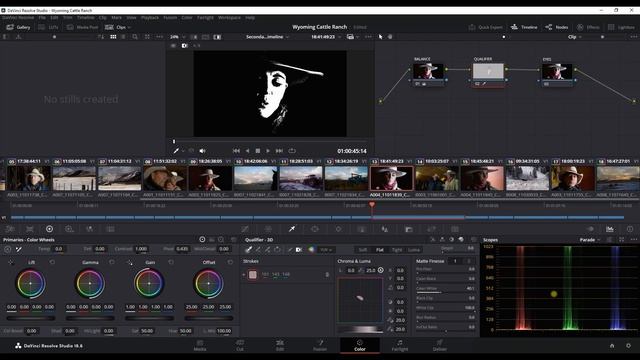Open the timeline name dropdown above the viewer
The height and width of the screenshot is (360, 640).
pyautogui.click(x=267, y=37)
